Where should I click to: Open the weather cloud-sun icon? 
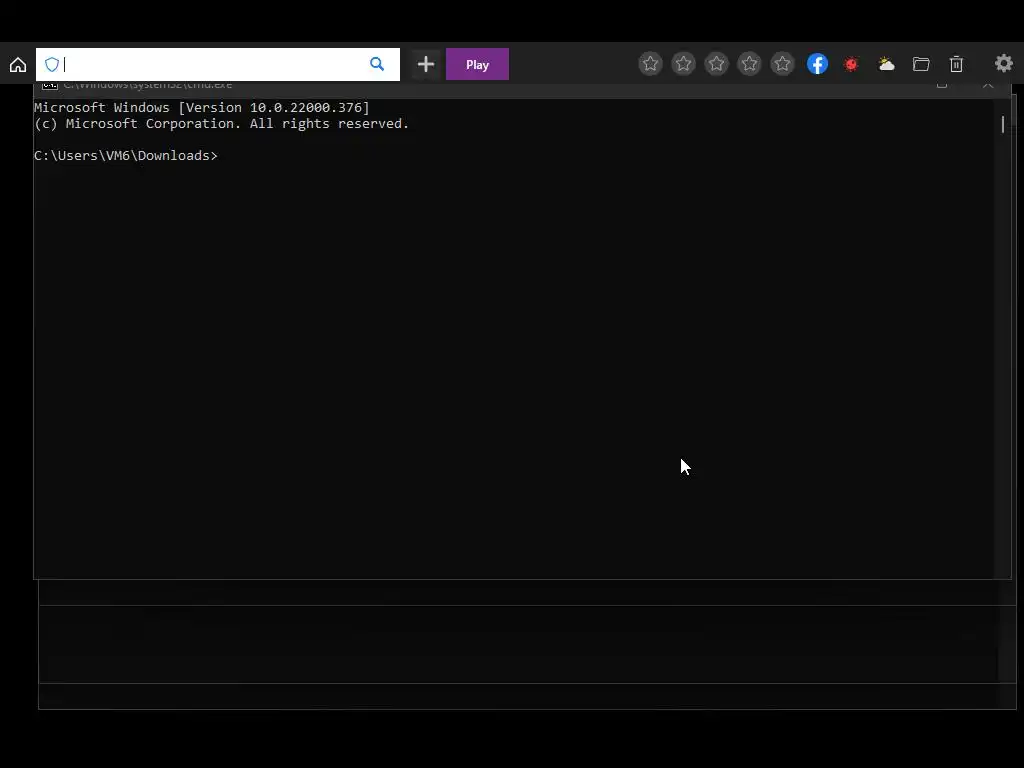[886, 64]
